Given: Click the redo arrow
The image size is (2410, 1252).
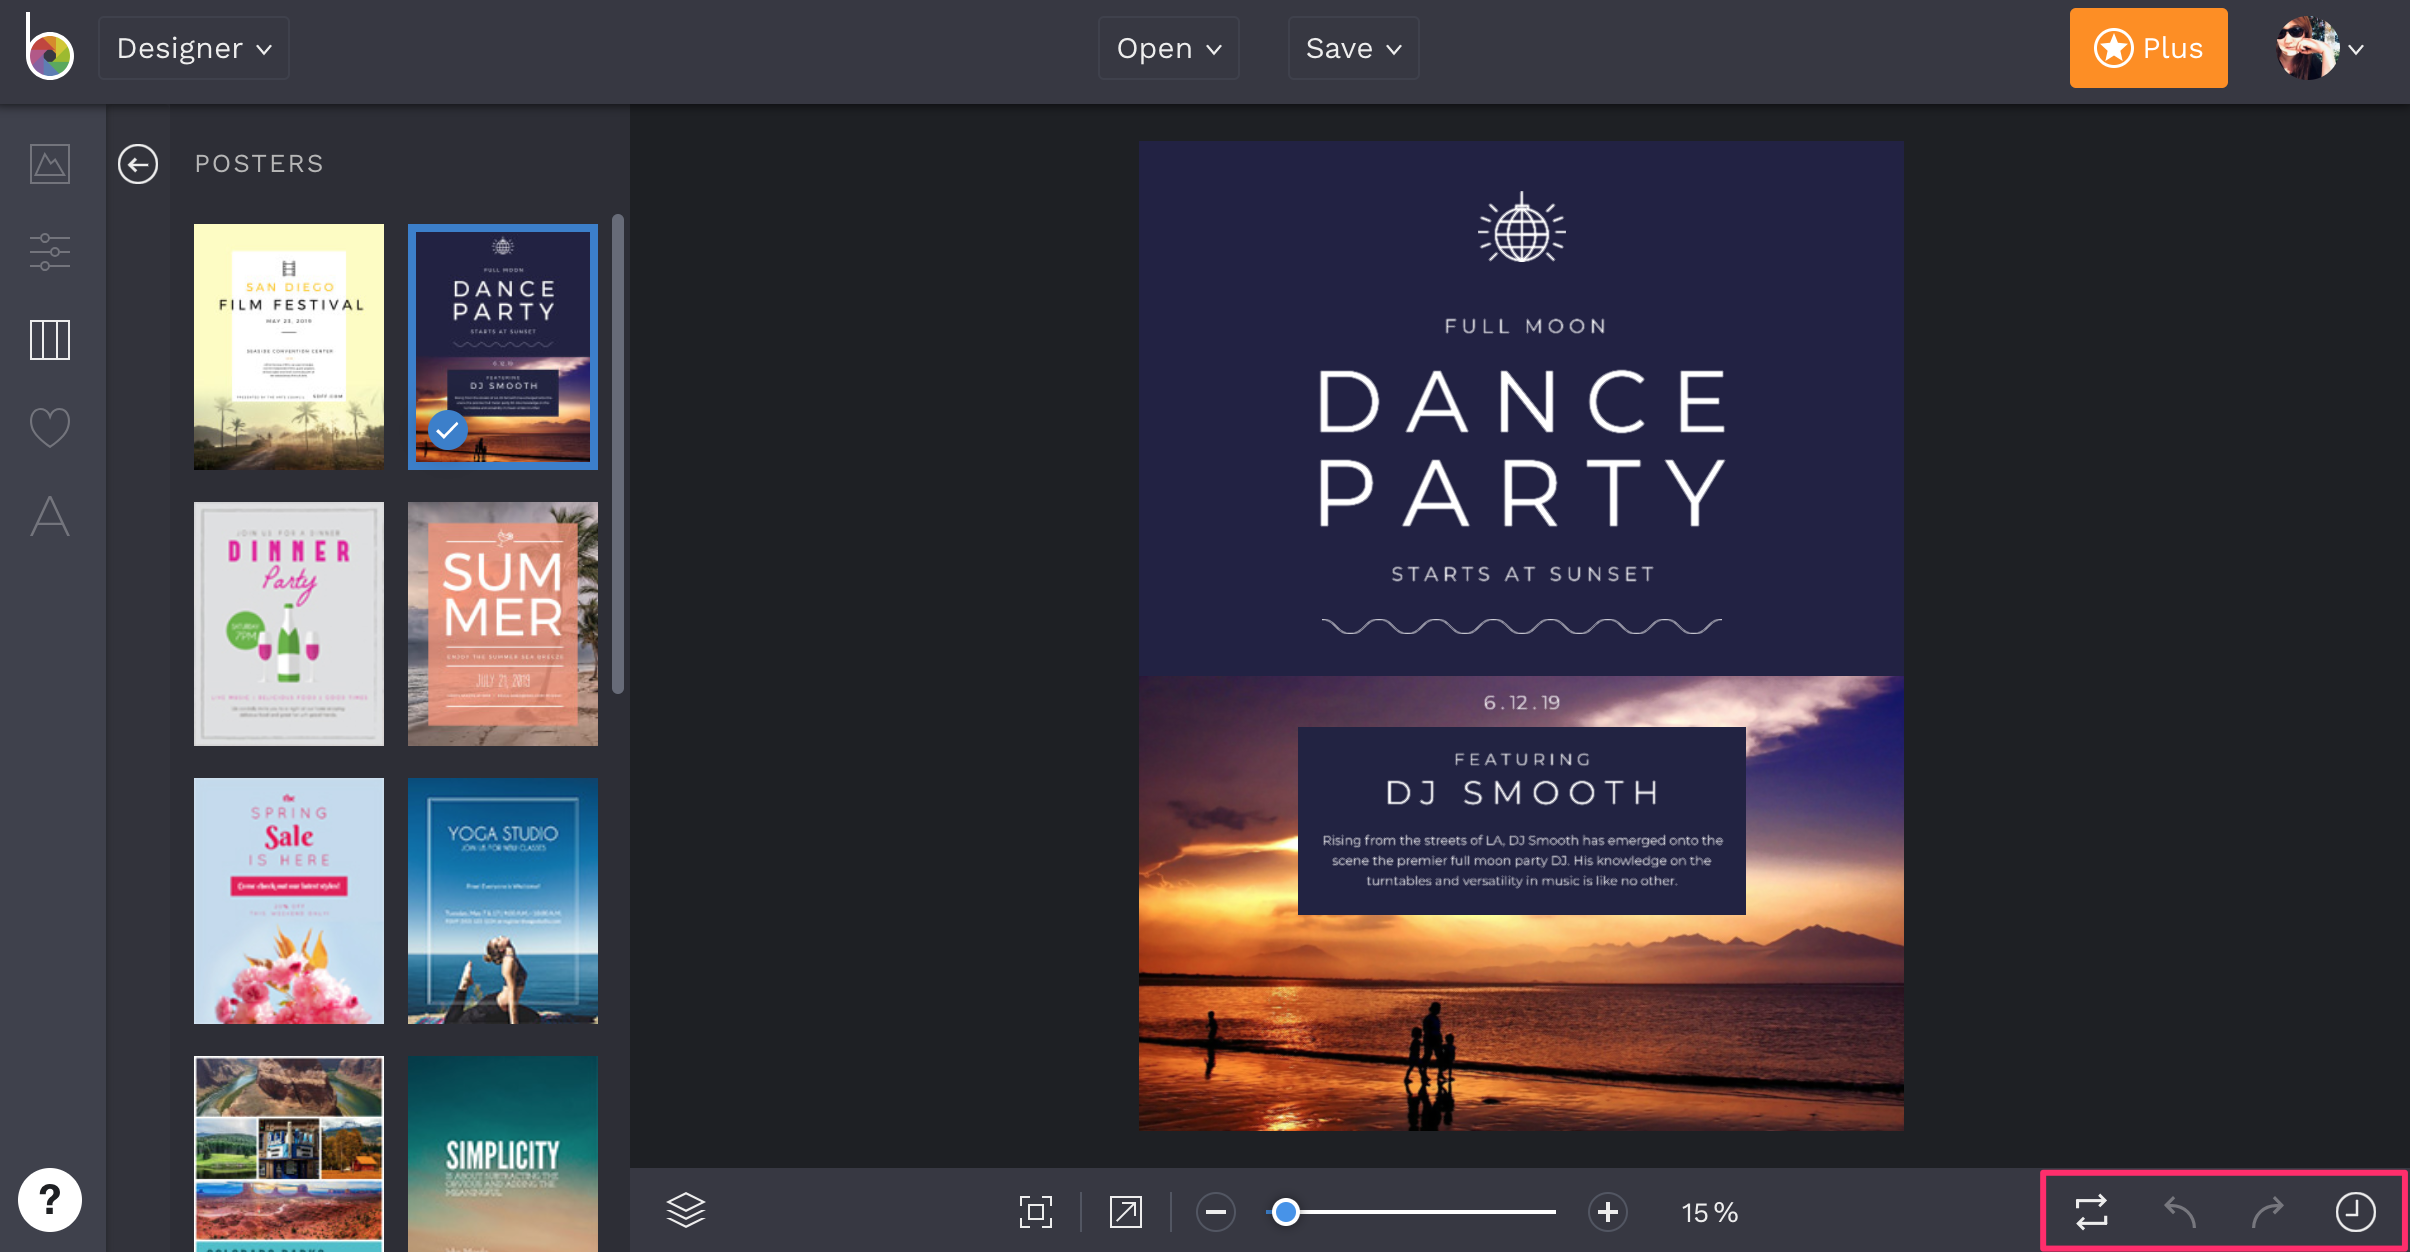Looking at the screenshot, I should click(x=2268, y=1212).
